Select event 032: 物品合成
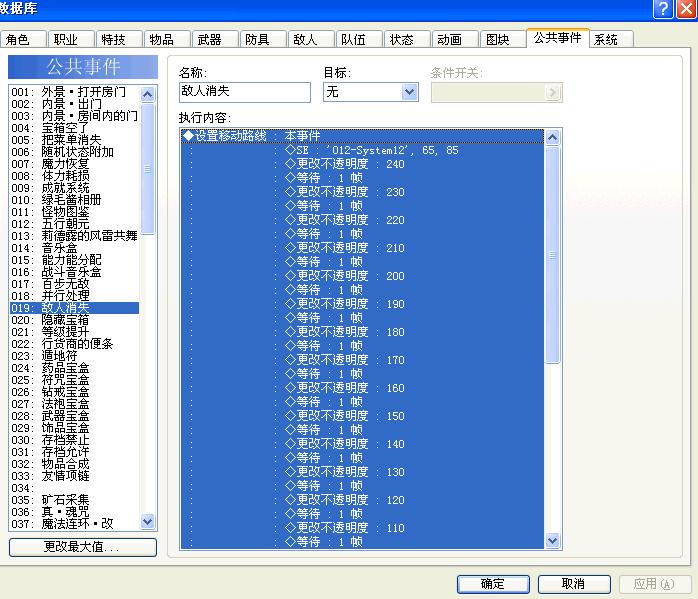The width and height of the screenshot is (698, 599). (x=74, y=464)
